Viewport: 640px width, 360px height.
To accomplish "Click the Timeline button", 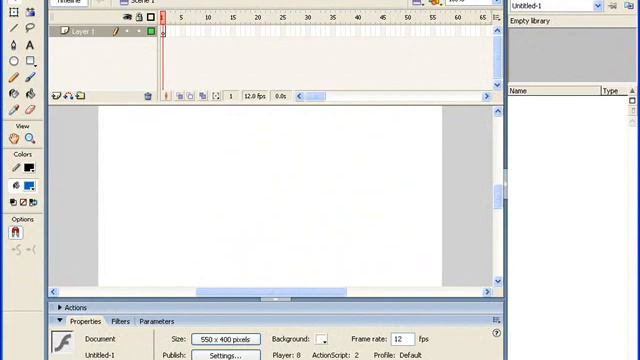I will point(69,2).
